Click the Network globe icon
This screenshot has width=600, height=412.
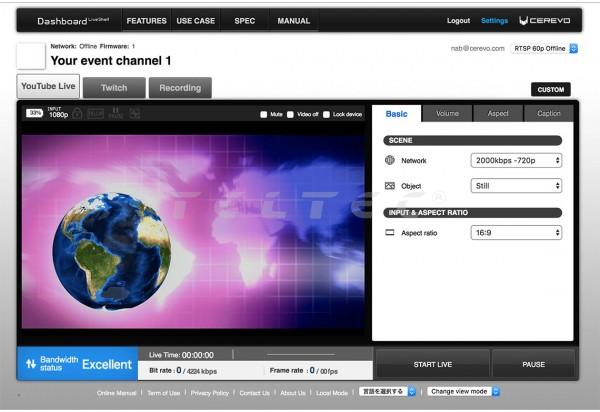click(390, 160)
